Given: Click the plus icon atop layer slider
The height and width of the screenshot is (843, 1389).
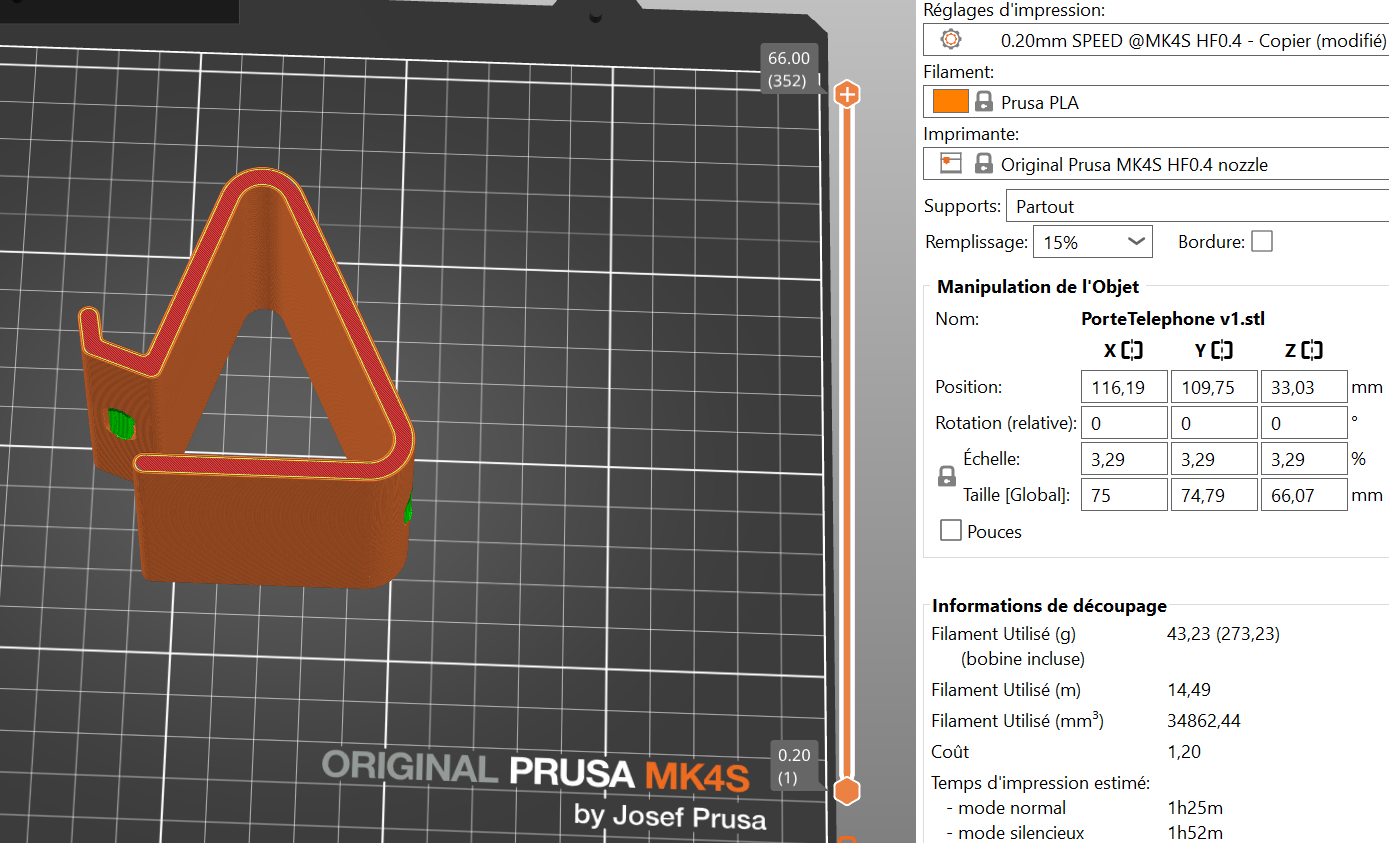Looking at the screenshot, I should tap(847, 95).
